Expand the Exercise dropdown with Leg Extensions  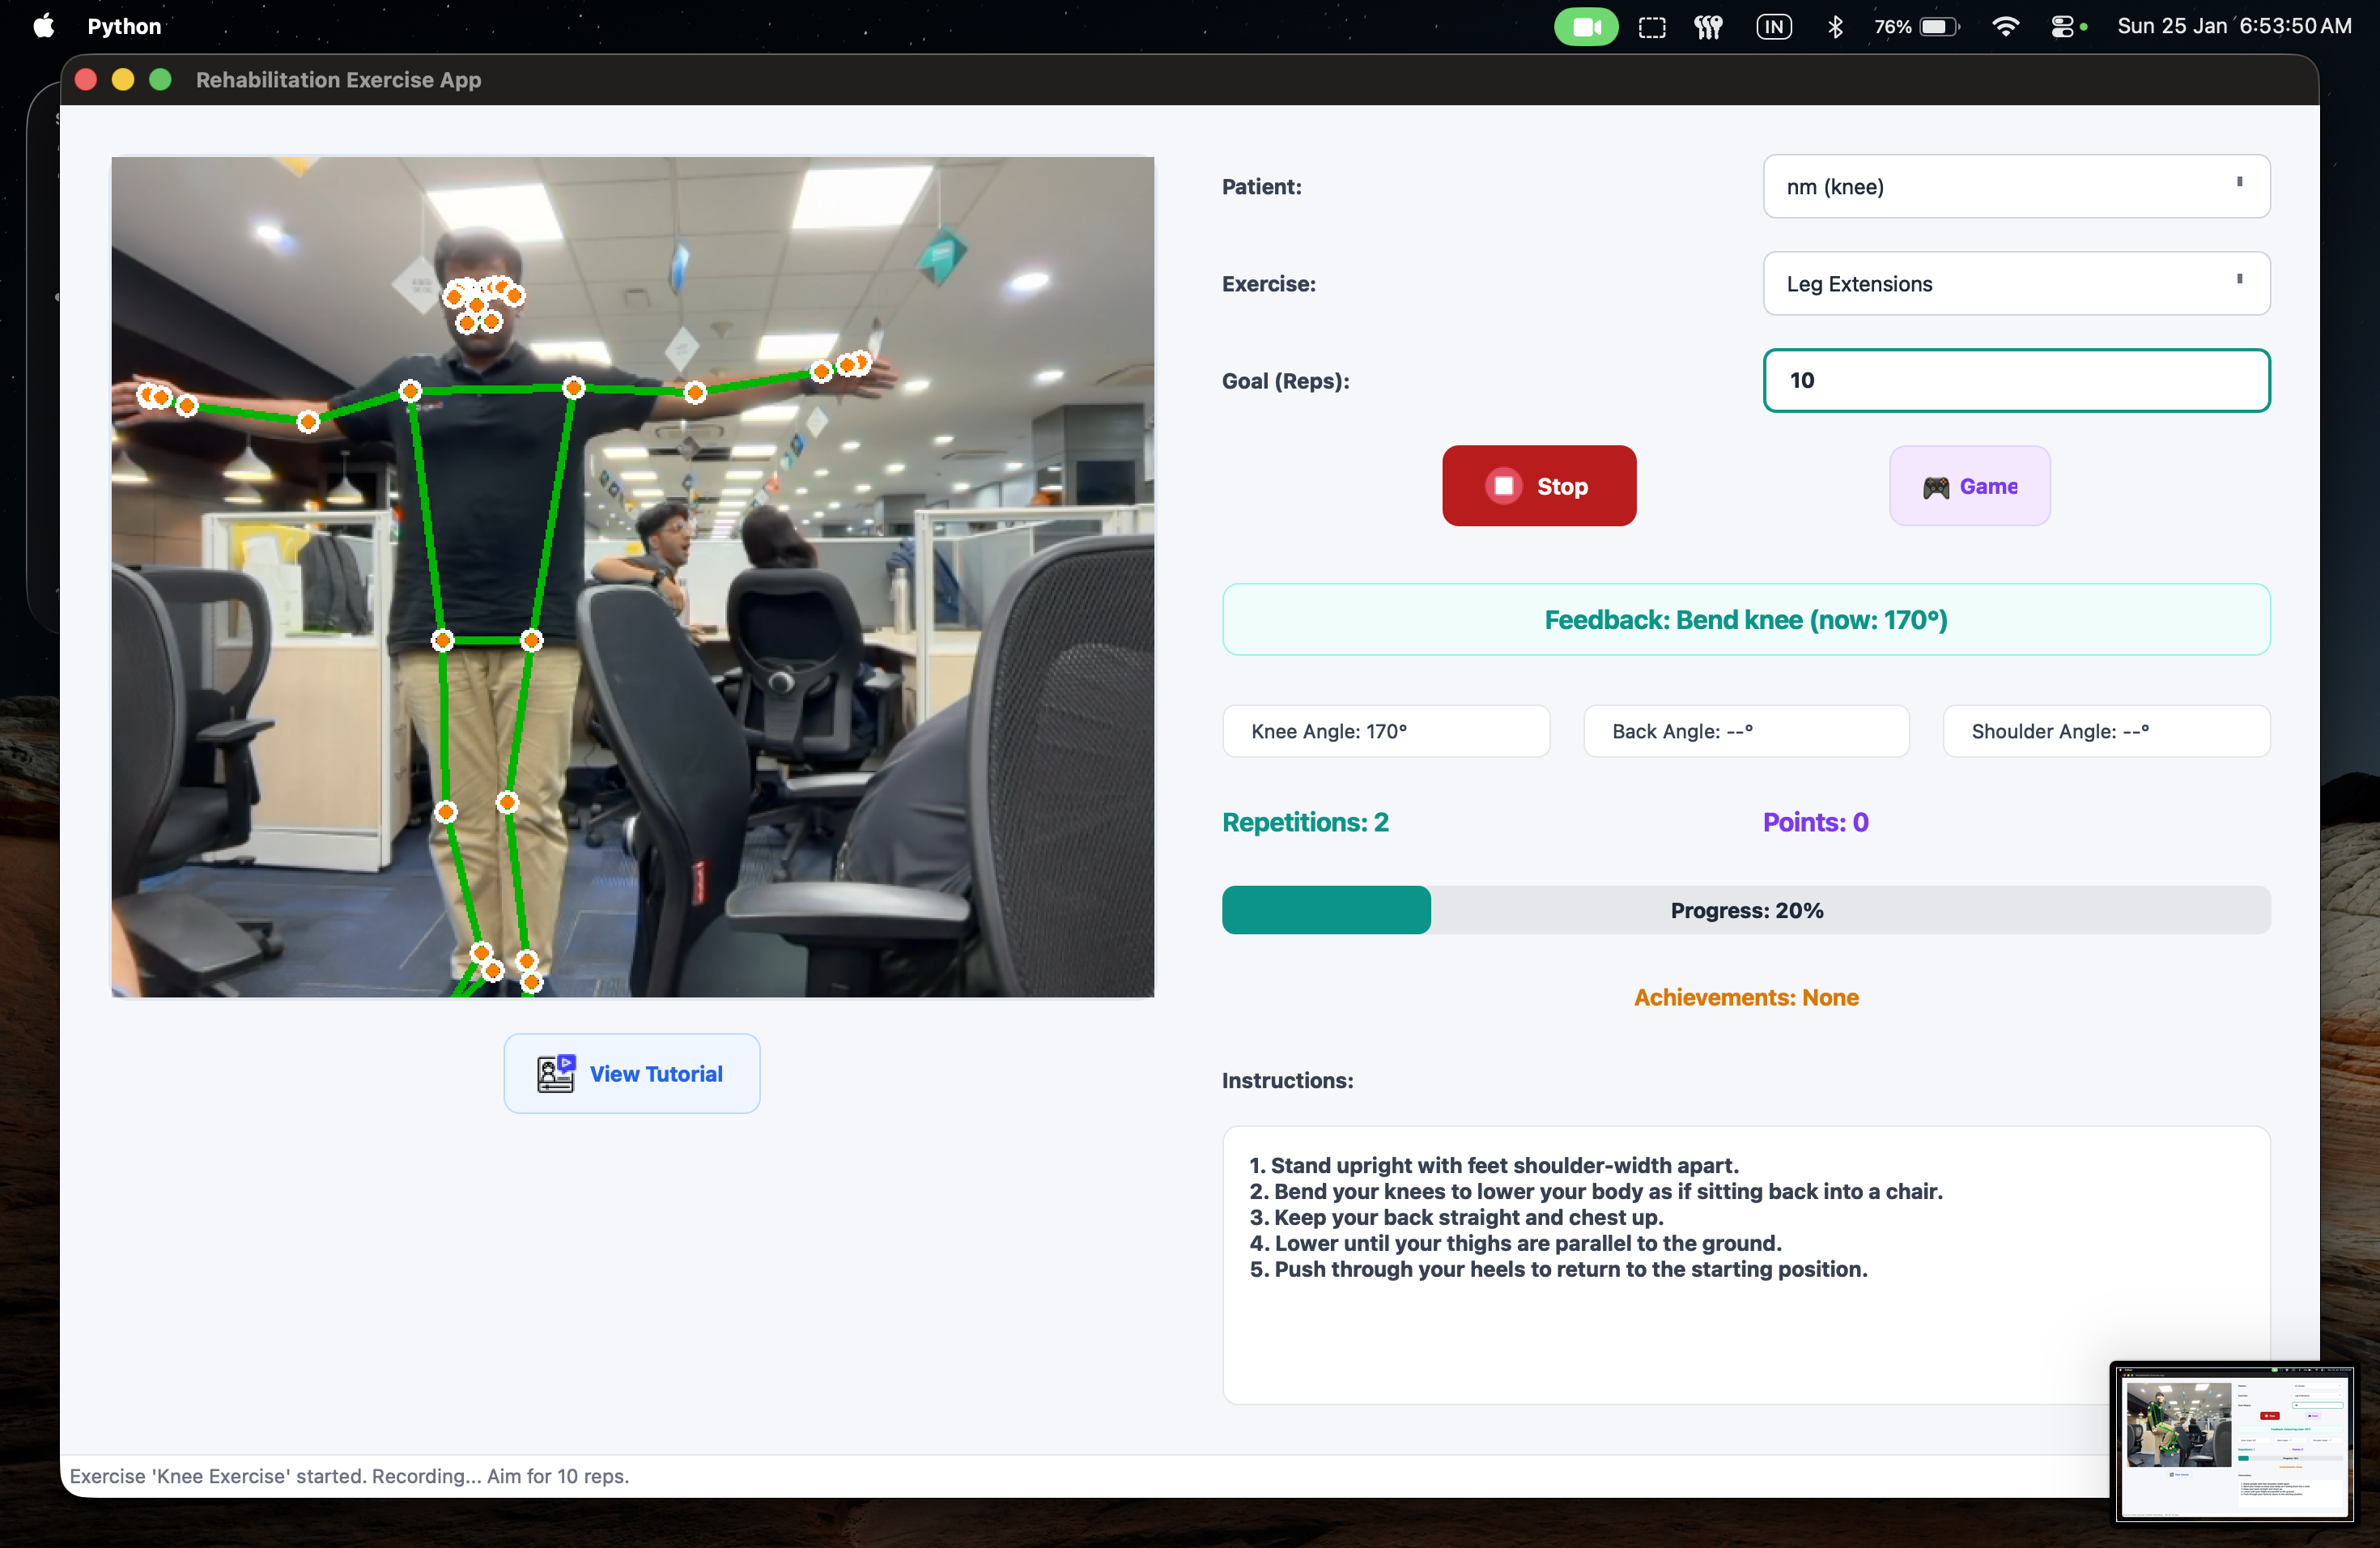pos(2015,284)
